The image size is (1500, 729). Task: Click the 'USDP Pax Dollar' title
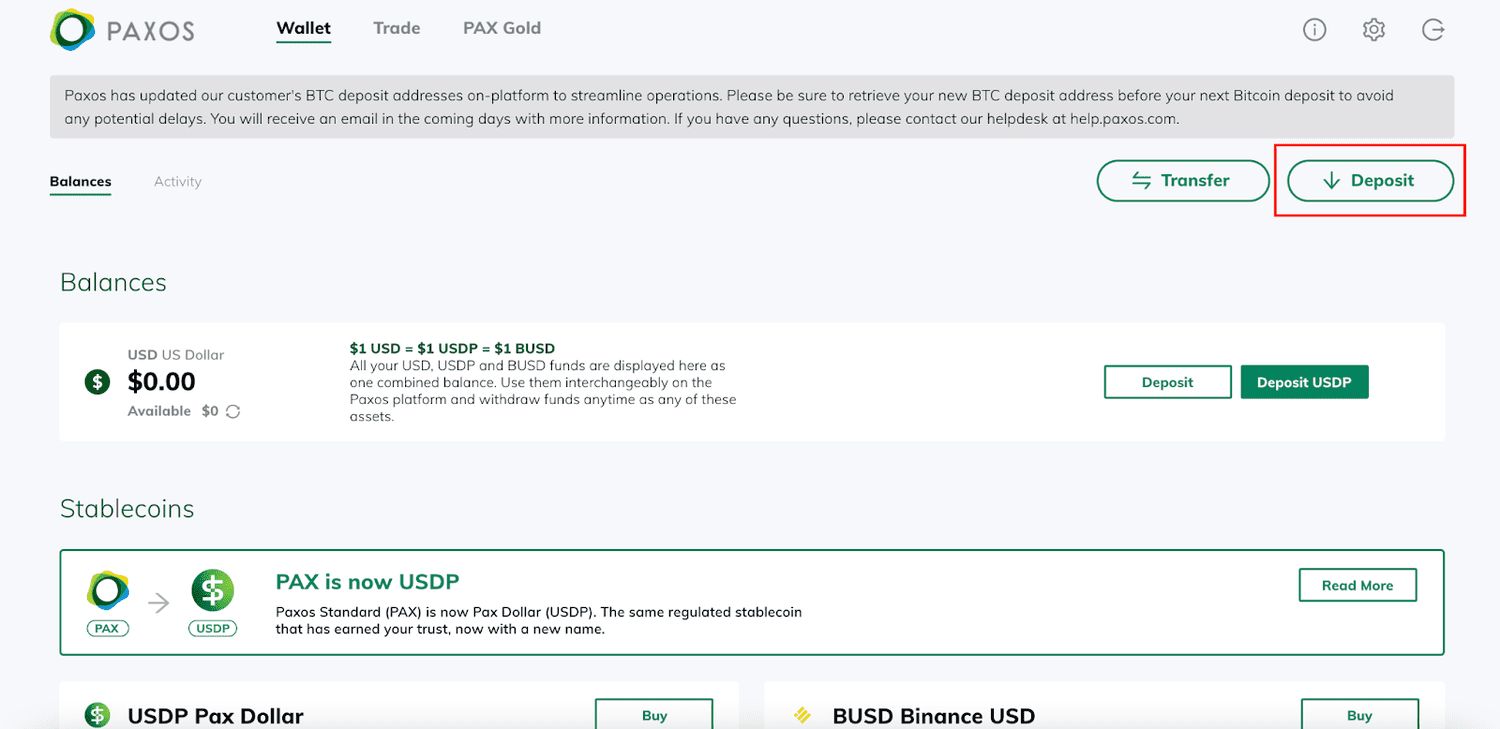click(215, 716)
